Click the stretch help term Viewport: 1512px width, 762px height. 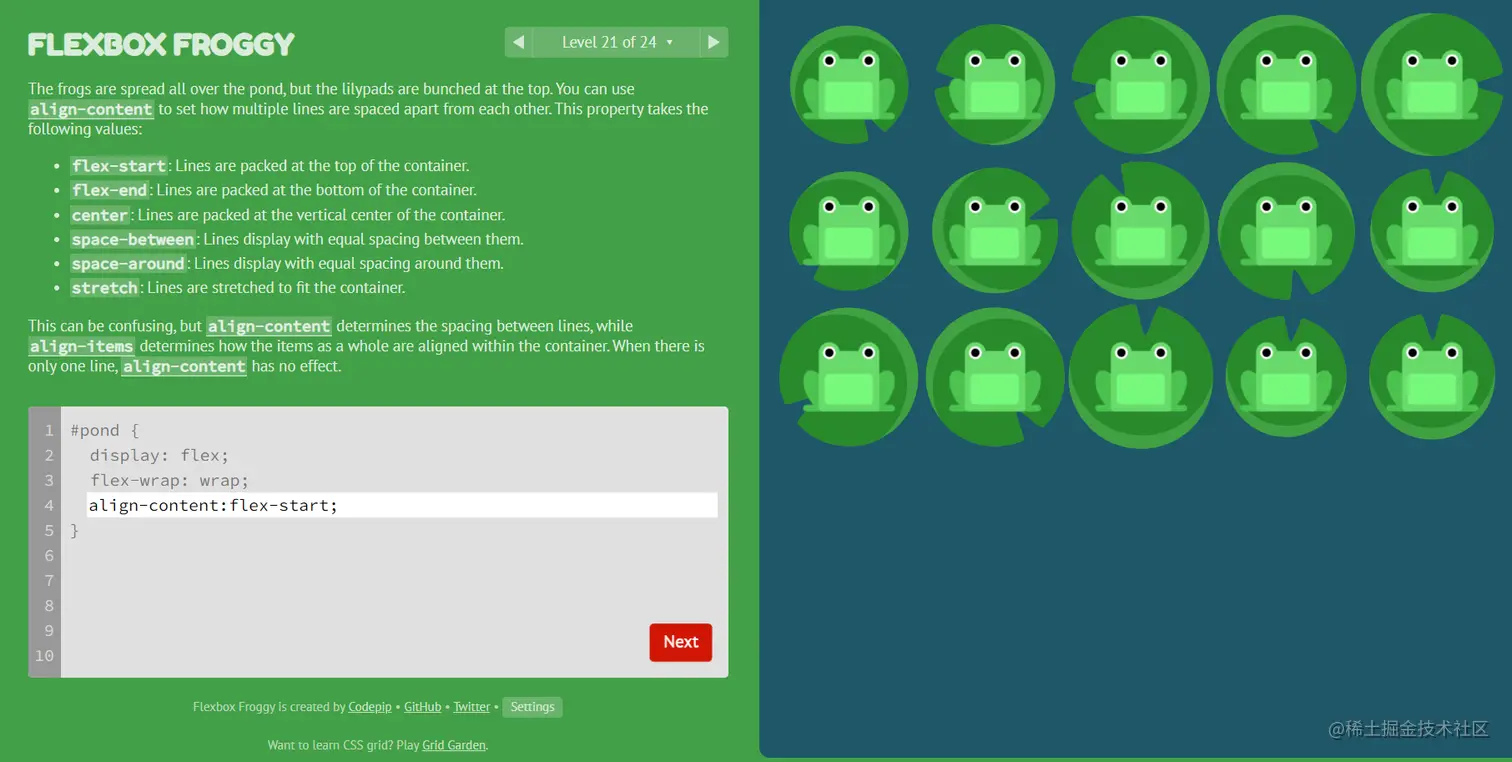click(105, 288)
